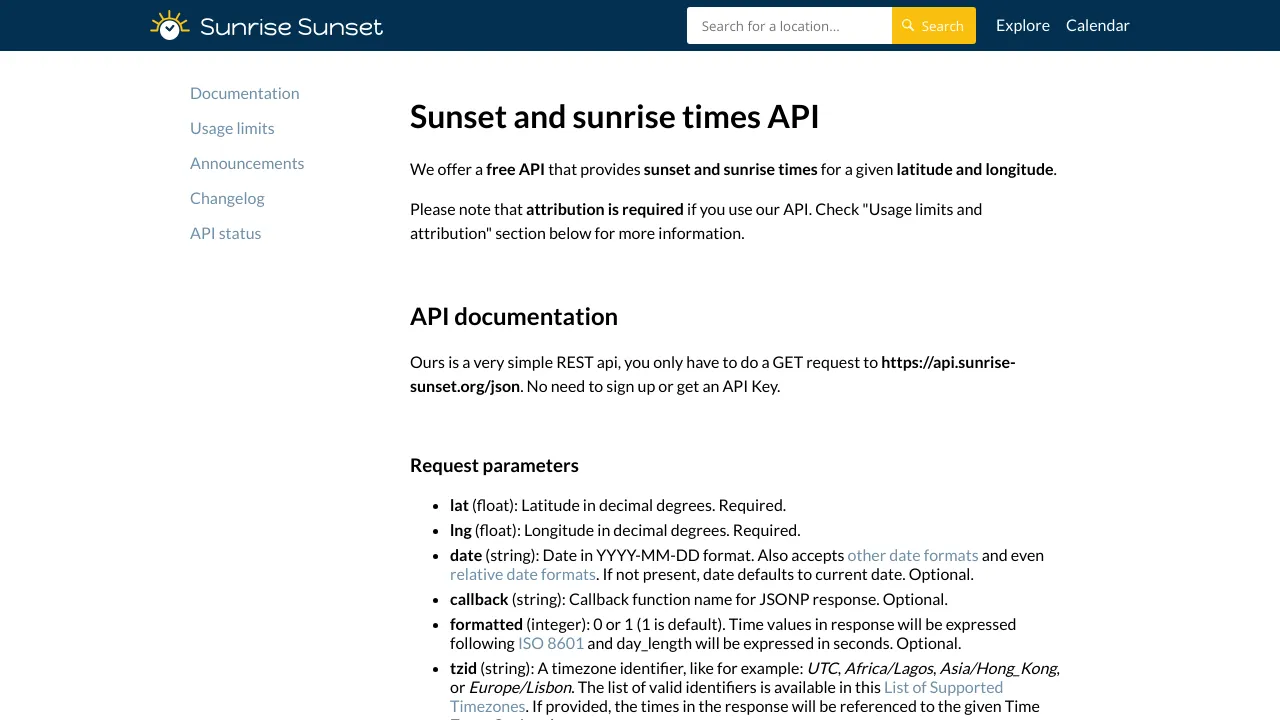Click the tzid parameter name

(x=463, y=668)
